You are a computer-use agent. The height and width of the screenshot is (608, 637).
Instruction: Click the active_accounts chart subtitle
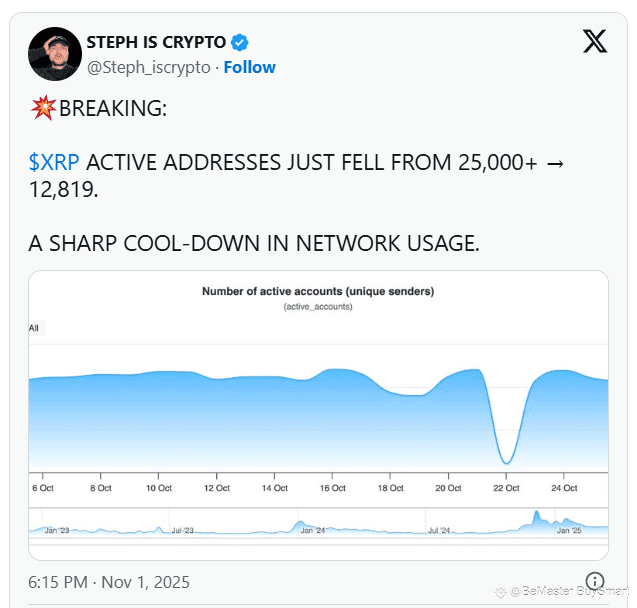click(x=318, y=306)
